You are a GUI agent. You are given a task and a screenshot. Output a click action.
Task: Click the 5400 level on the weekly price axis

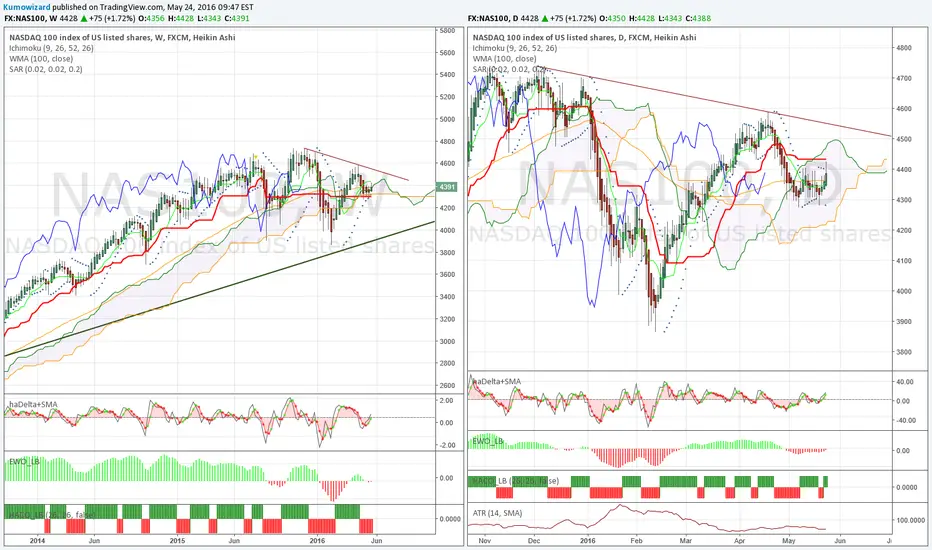[447, 75]
